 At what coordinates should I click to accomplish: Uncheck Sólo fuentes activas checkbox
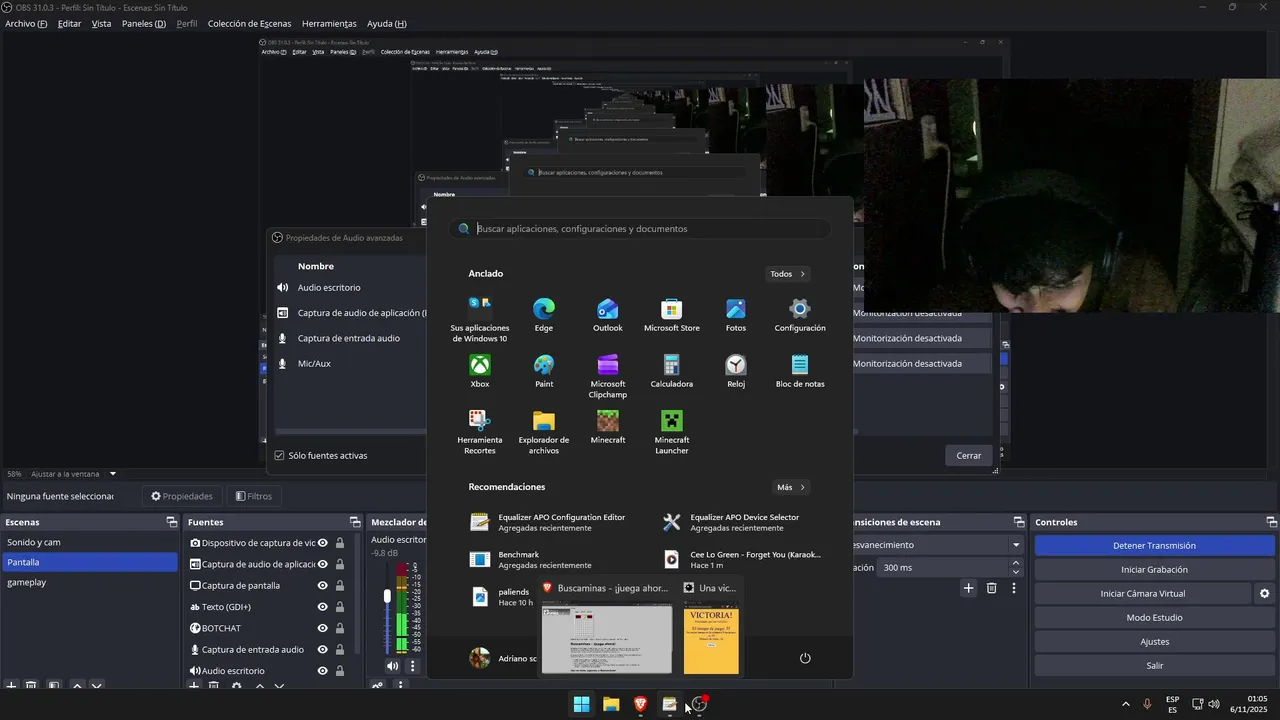(x=279, y=455)
